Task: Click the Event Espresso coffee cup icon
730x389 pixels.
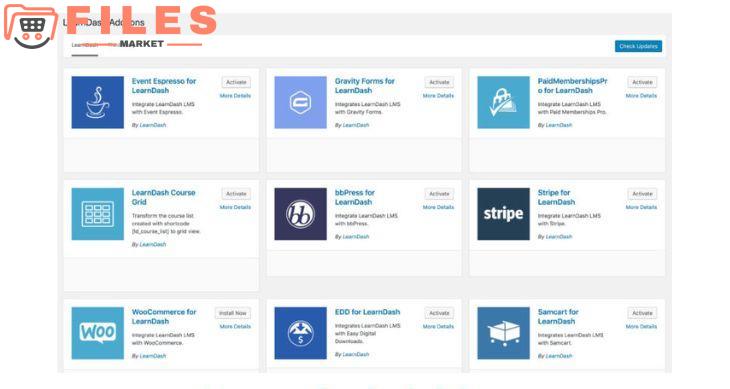Action: pyautogui.click(x=97, y=102)
